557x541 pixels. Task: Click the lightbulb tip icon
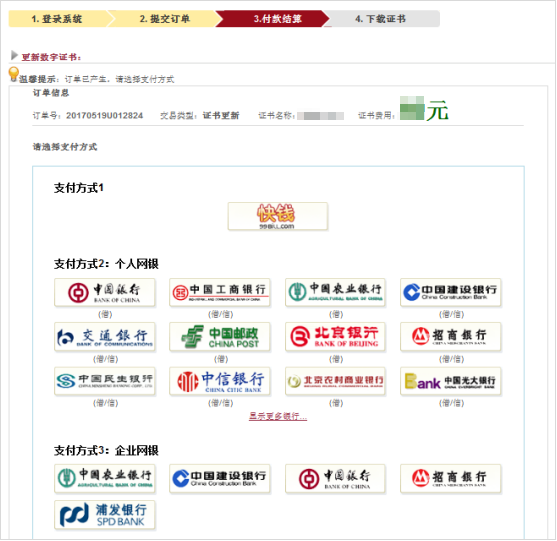[x=13, y=75]
